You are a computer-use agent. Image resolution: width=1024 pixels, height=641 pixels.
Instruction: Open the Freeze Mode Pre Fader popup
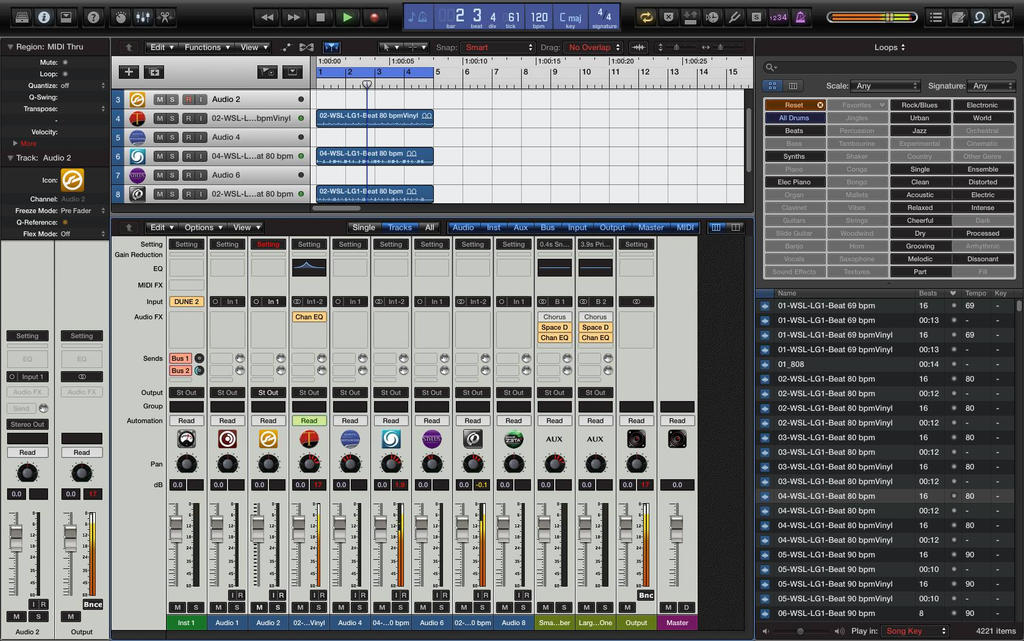(x=82, y=211)
